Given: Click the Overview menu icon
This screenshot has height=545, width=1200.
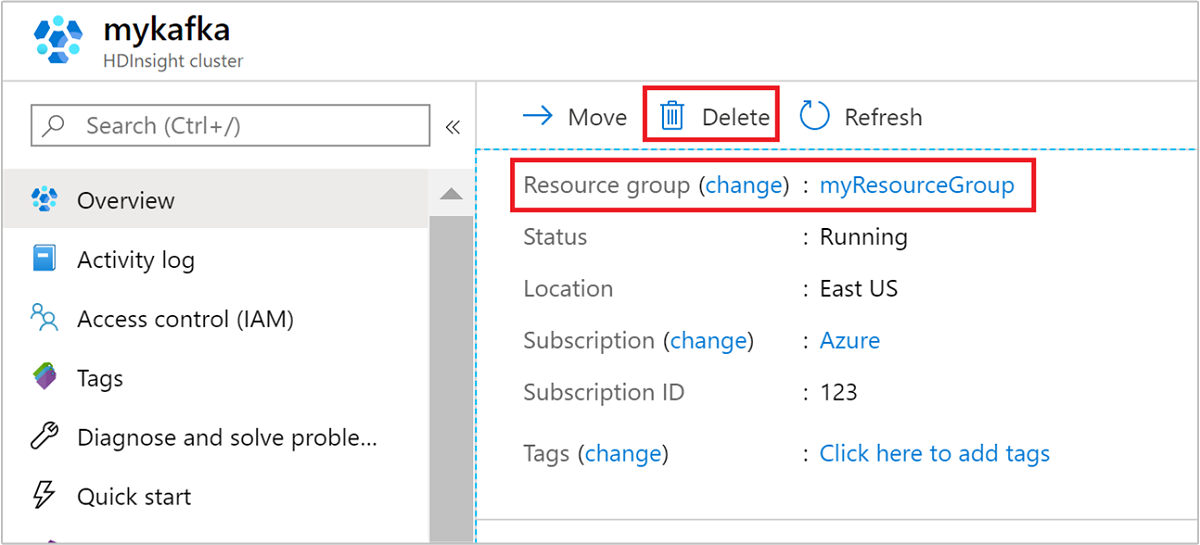Looking at the screenshot, I should pos(45,200).
